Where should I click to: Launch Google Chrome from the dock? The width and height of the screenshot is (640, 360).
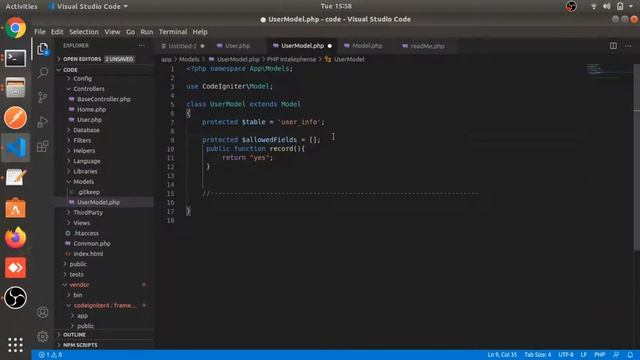click(x=16, y=28)
